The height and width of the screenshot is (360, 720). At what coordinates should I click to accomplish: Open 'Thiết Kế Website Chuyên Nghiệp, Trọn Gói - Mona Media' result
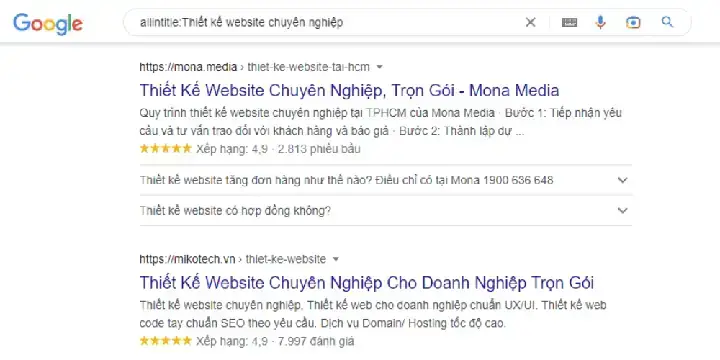349,90
